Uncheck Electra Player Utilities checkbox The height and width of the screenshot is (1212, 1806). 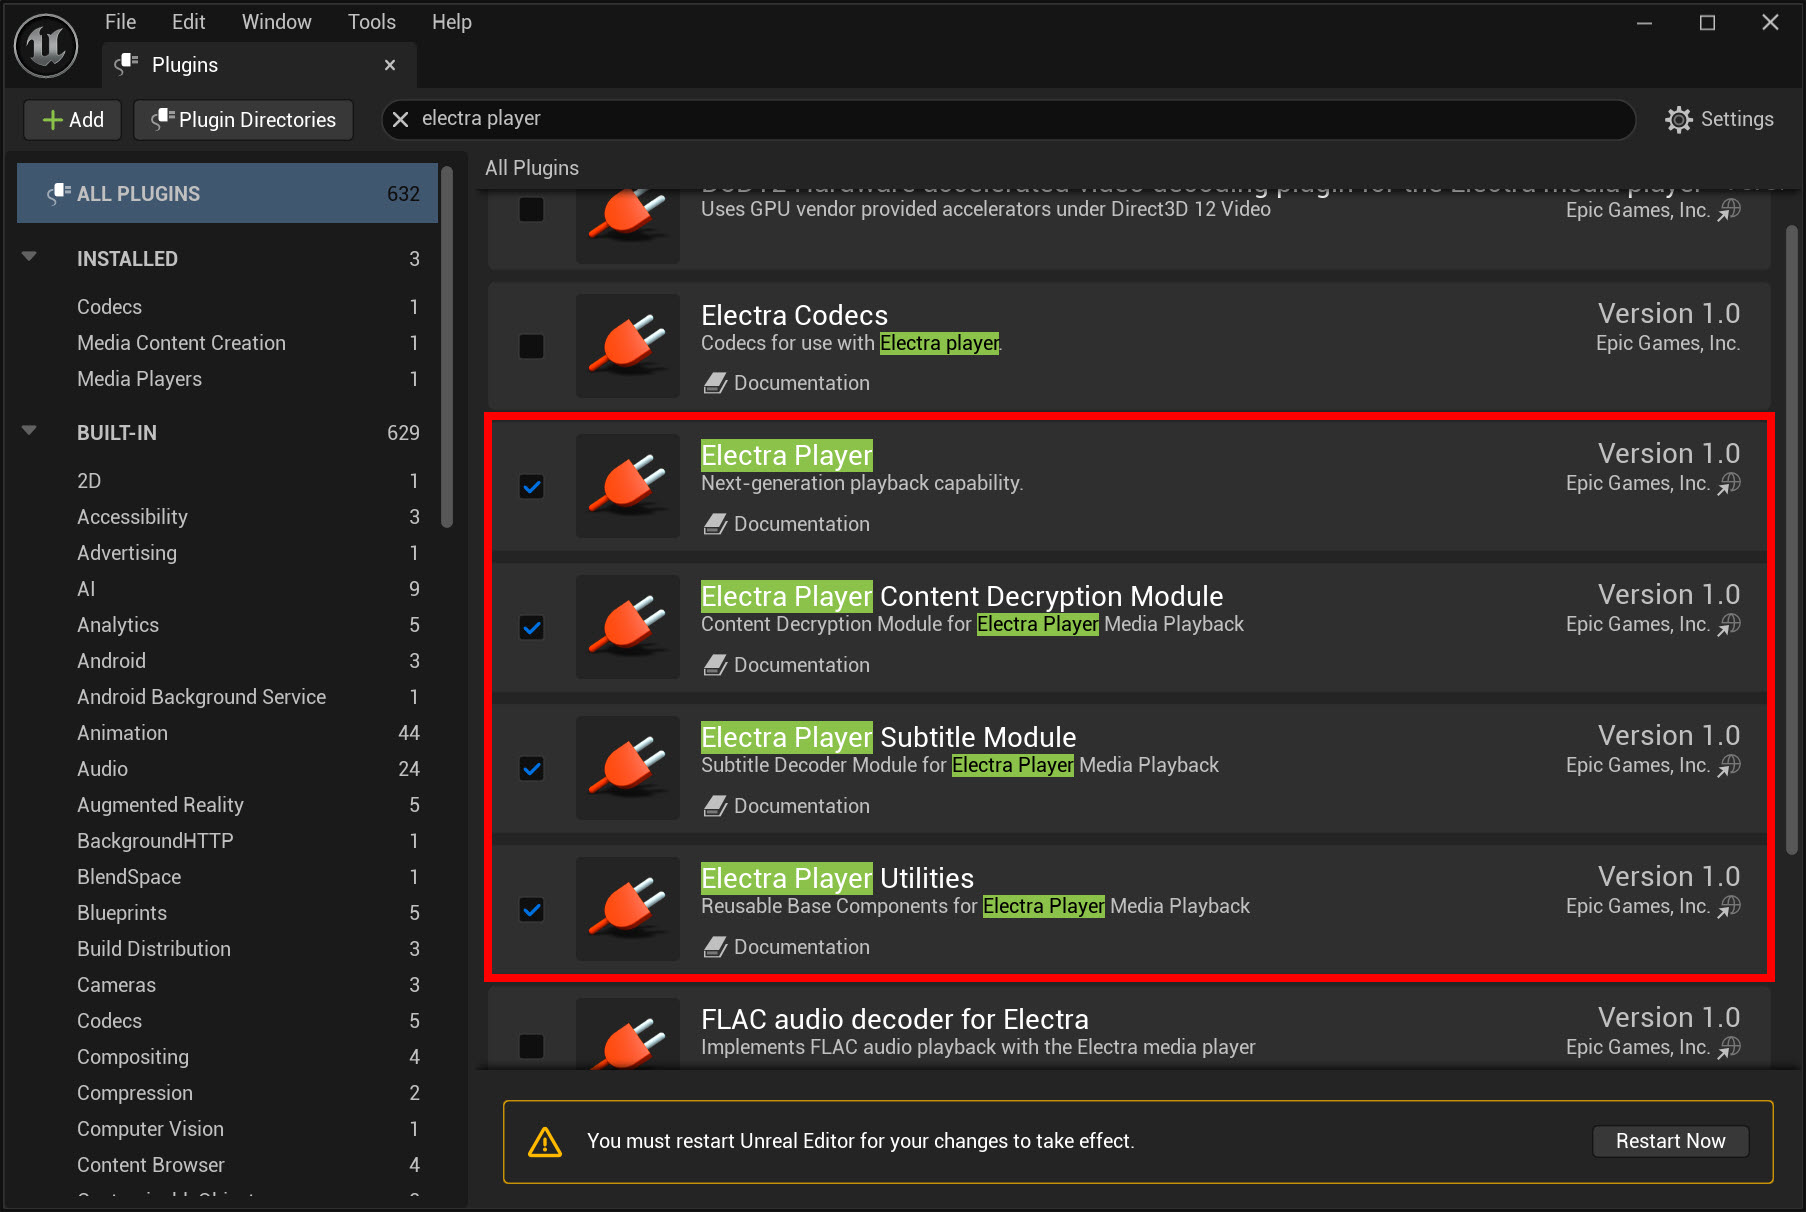click(532, 910)
